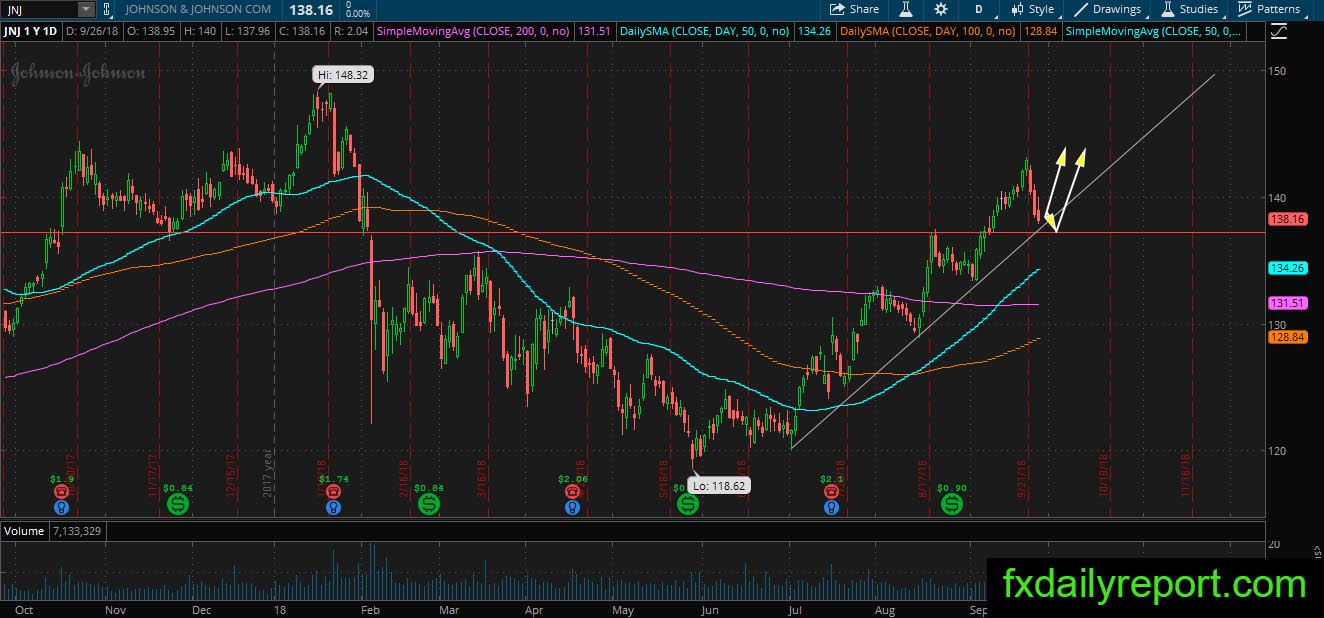Click the dividend icon beside the Lo: 118.62 bubble
1324x618 pixels.
[x=688, y=505]
